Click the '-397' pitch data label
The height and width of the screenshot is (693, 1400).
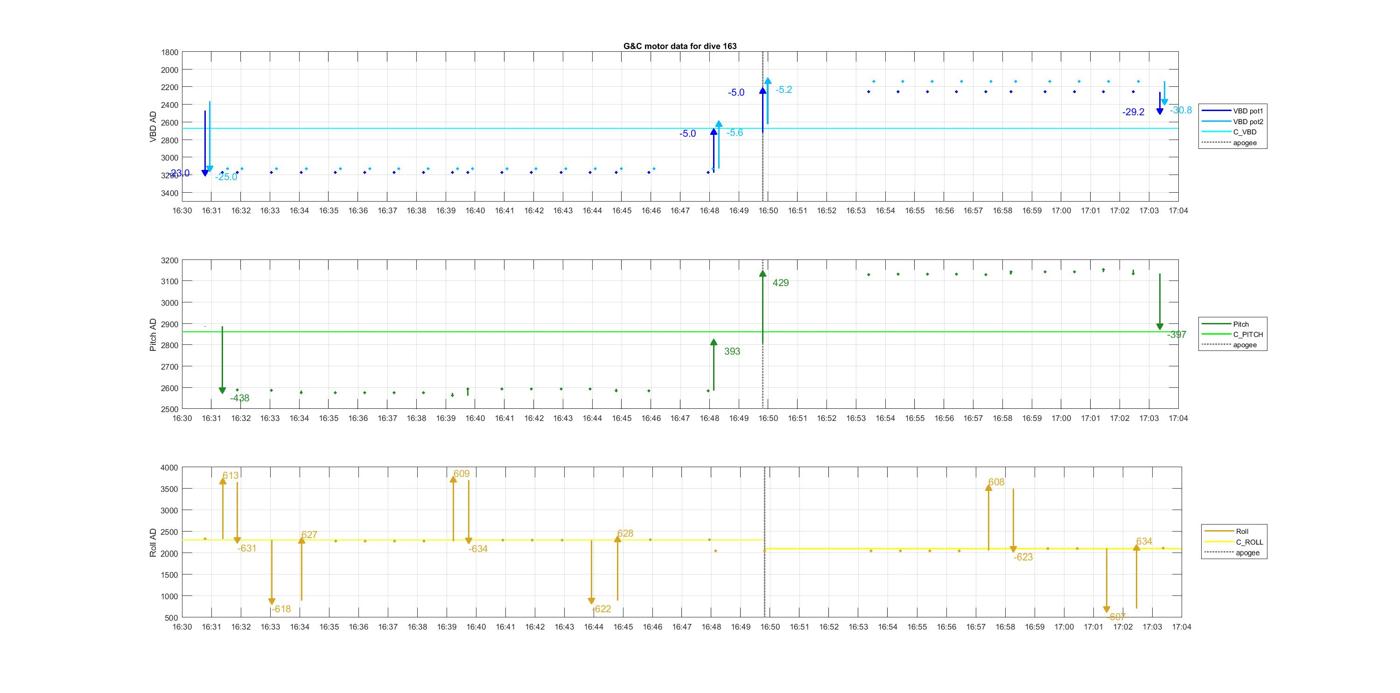pos(1177,335)
